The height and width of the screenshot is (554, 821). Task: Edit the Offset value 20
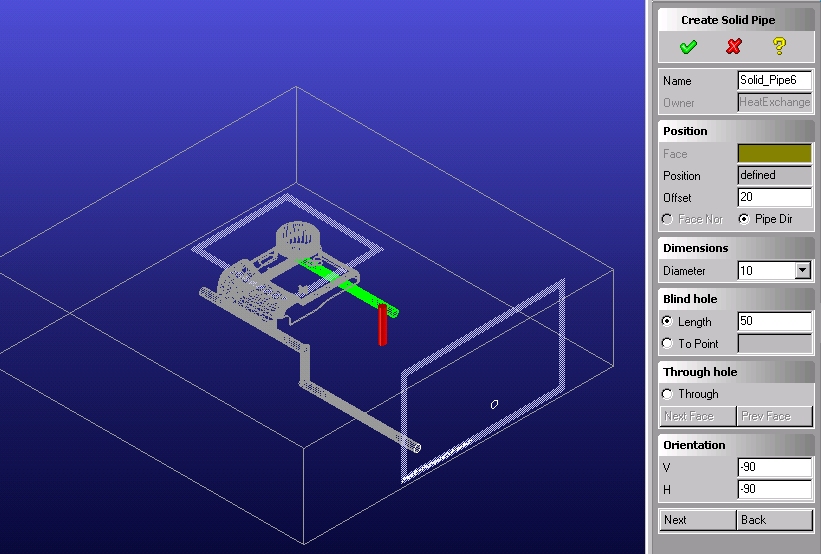coord(774,197)
